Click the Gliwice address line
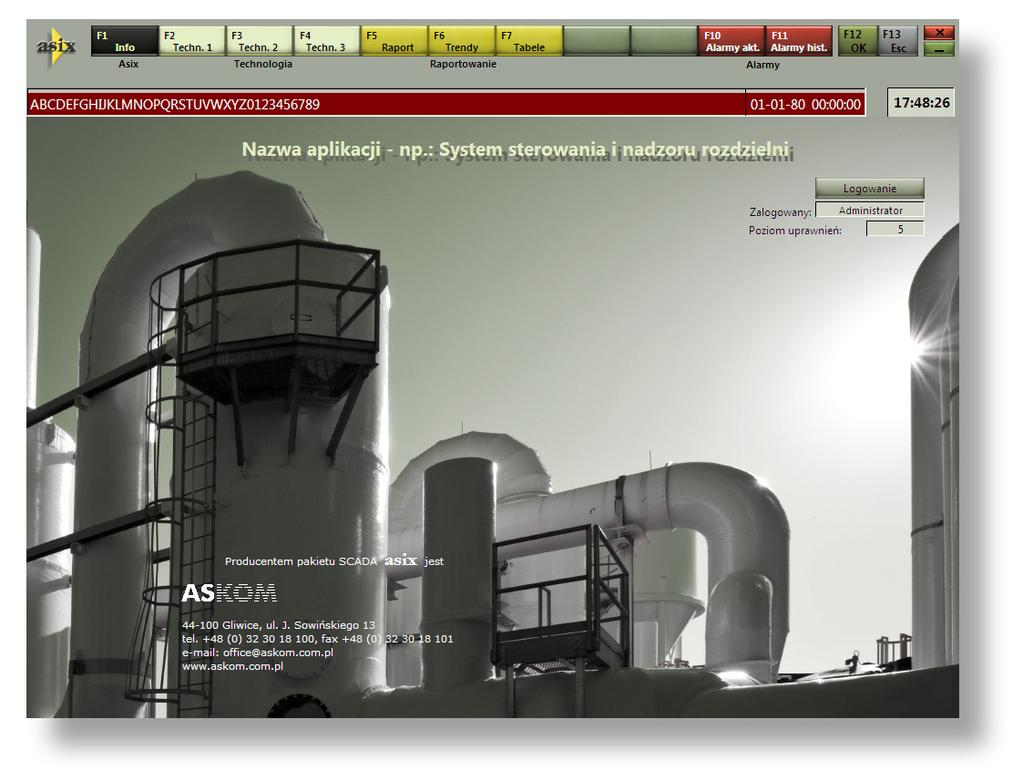This screenshot has height=771, width=1023. coord(279,625)
